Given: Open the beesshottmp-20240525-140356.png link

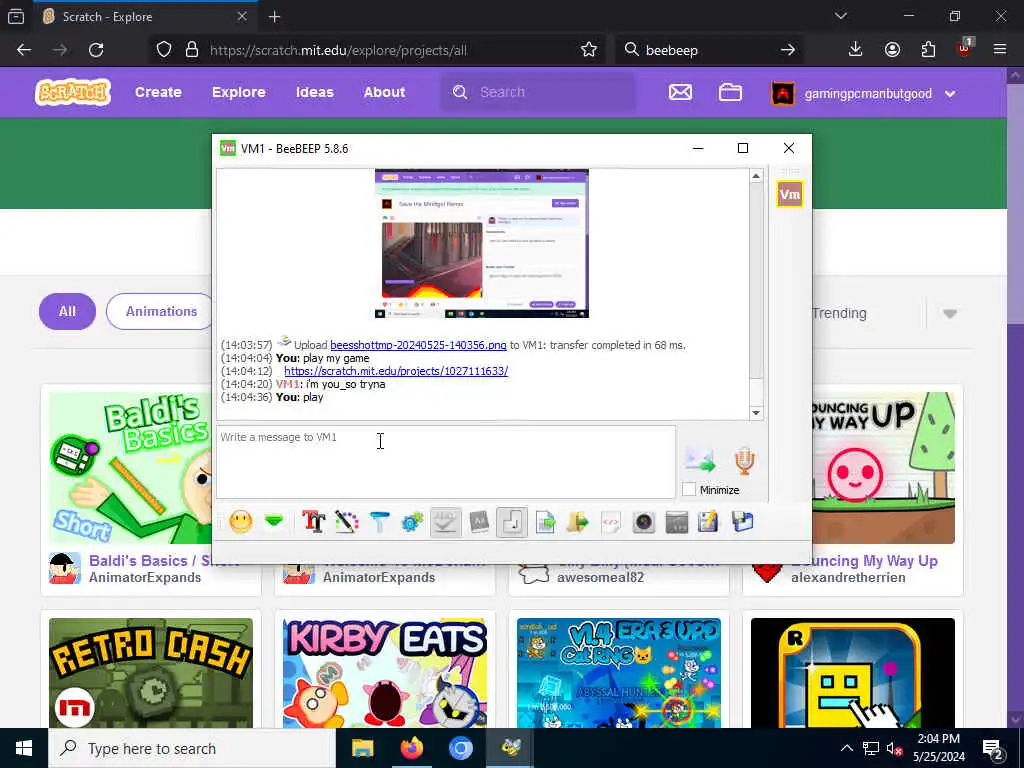Looking at the screenshot, I should 418,345.
